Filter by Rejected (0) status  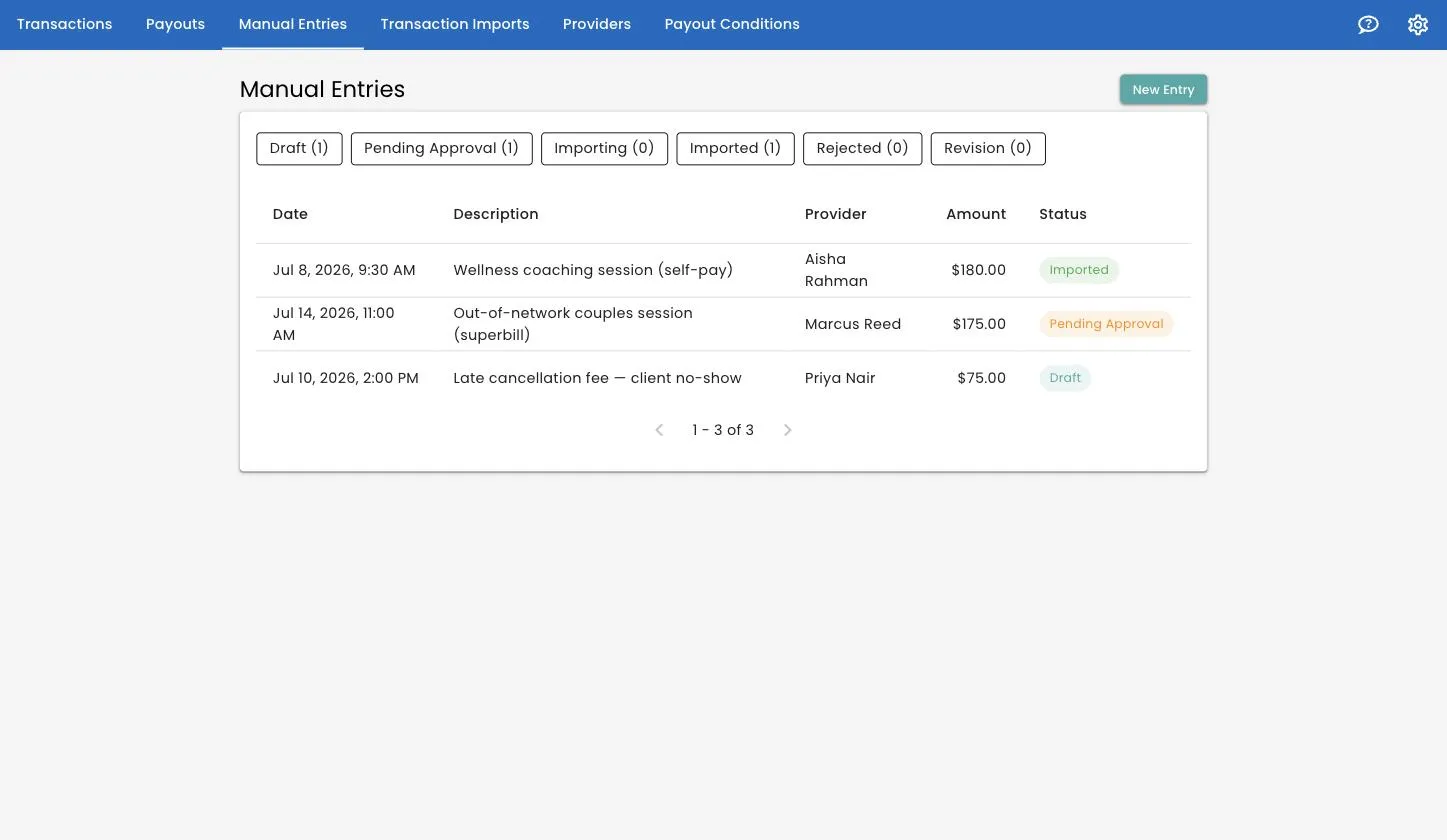[x=862, y=148]
